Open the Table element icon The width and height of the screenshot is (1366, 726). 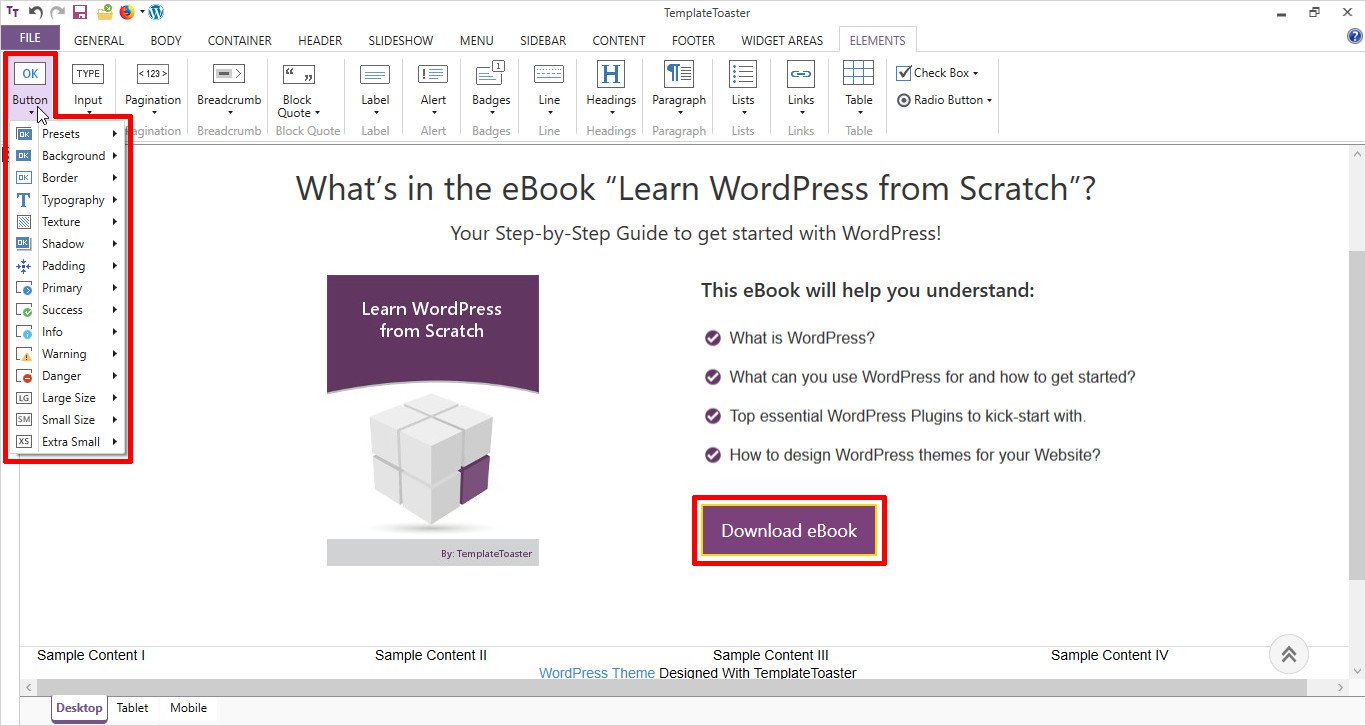[x=858, y=76]
